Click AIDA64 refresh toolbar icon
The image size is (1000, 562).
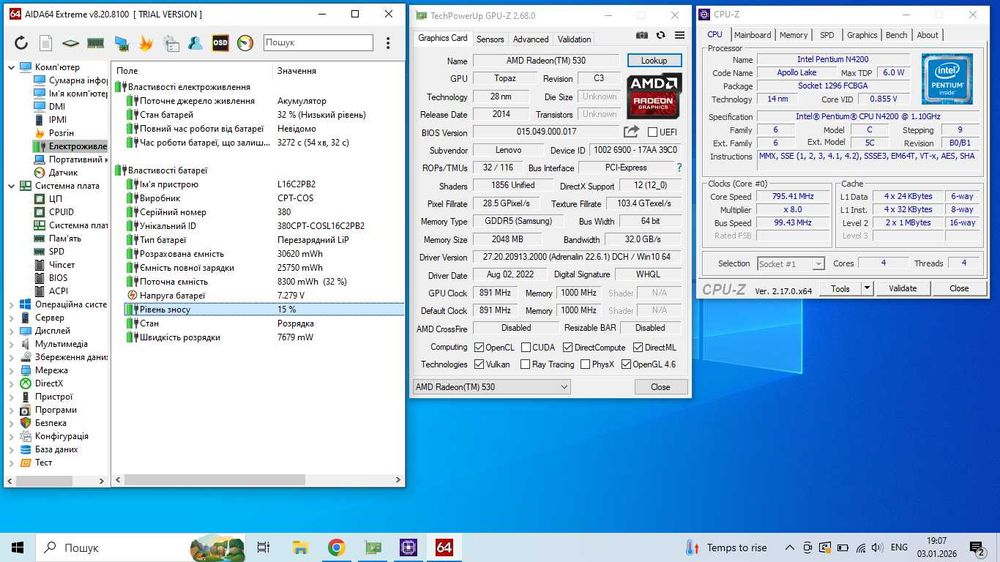(21, 43)
